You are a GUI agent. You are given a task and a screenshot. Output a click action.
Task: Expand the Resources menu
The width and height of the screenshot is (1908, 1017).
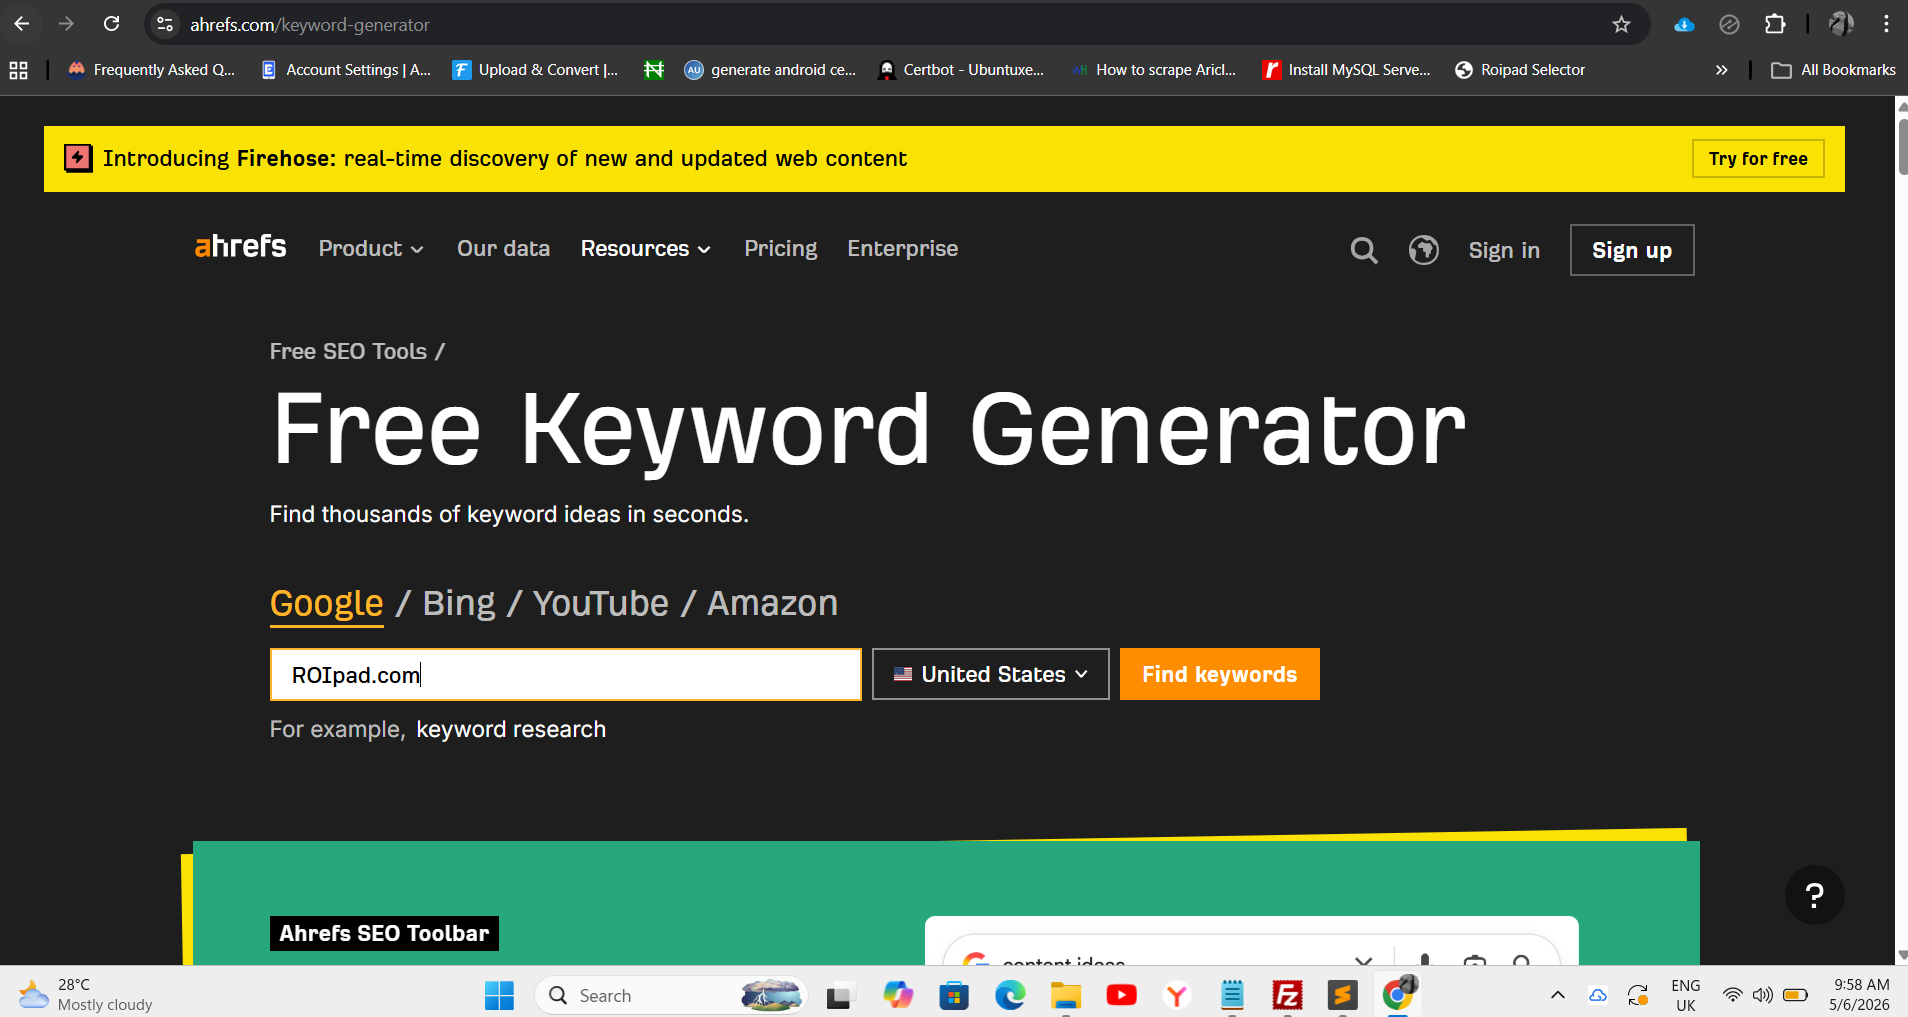tap(646, 249)
